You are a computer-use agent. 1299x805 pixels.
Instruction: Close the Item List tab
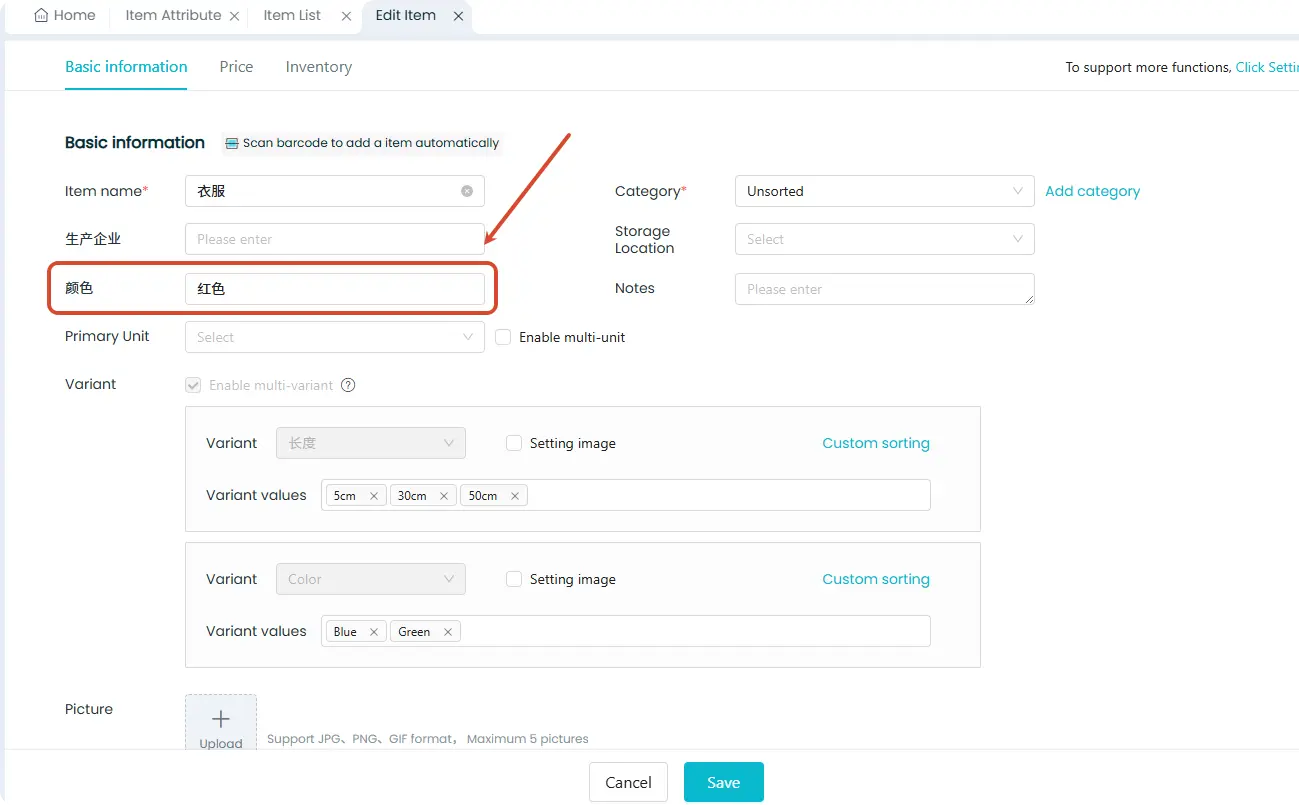point(346,17)
